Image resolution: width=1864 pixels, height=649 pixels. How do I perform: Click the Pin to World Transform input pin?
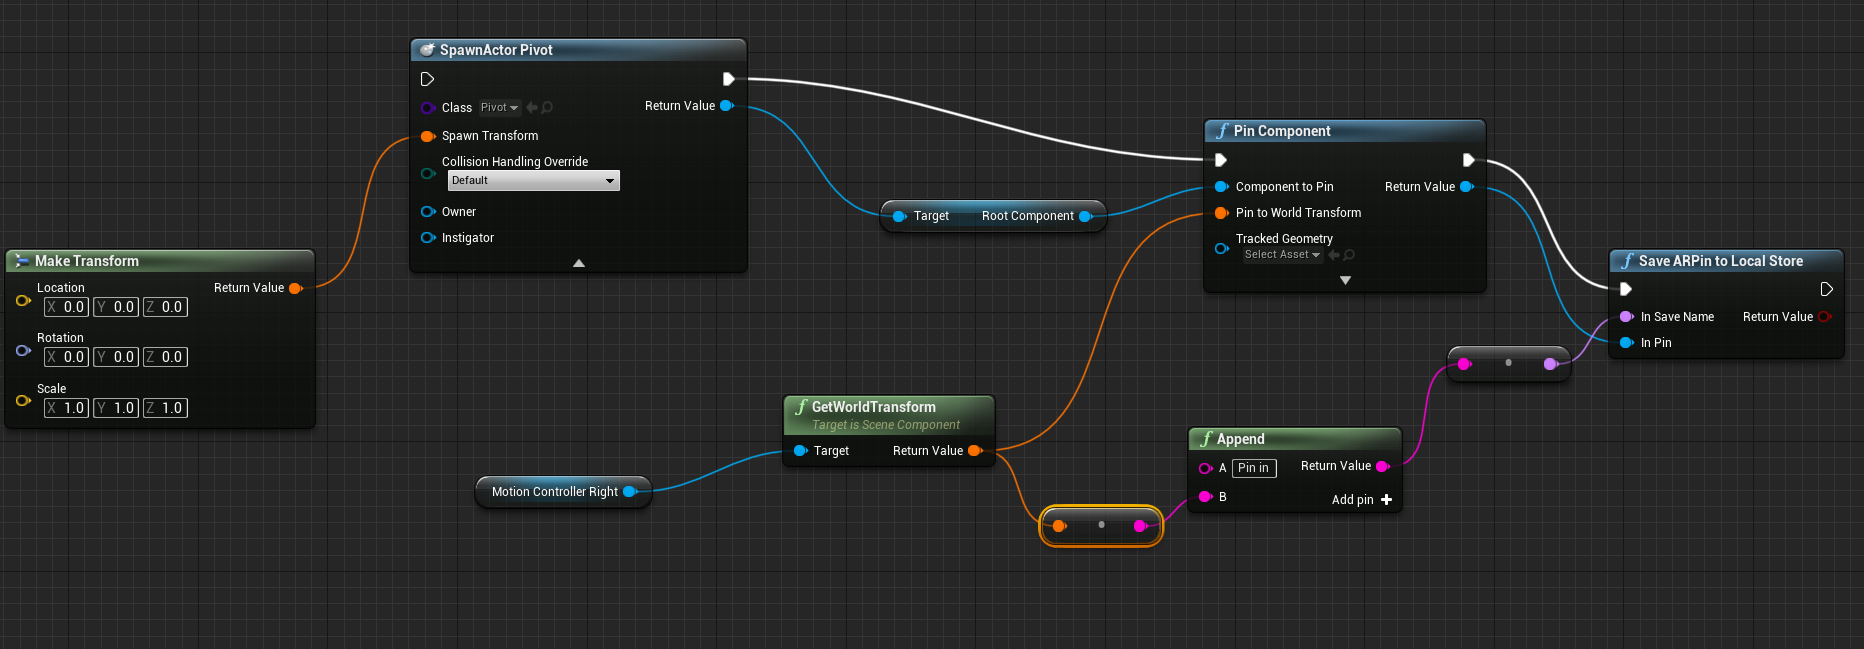pos(1221,213)
